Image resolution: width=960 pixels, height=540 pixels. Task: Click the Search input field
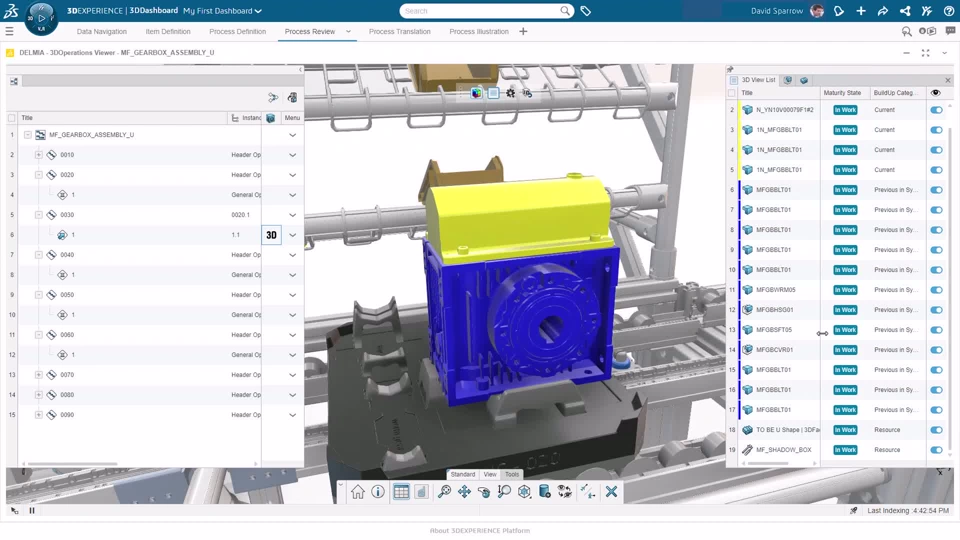pyautogui.click(x=481, y=11)
